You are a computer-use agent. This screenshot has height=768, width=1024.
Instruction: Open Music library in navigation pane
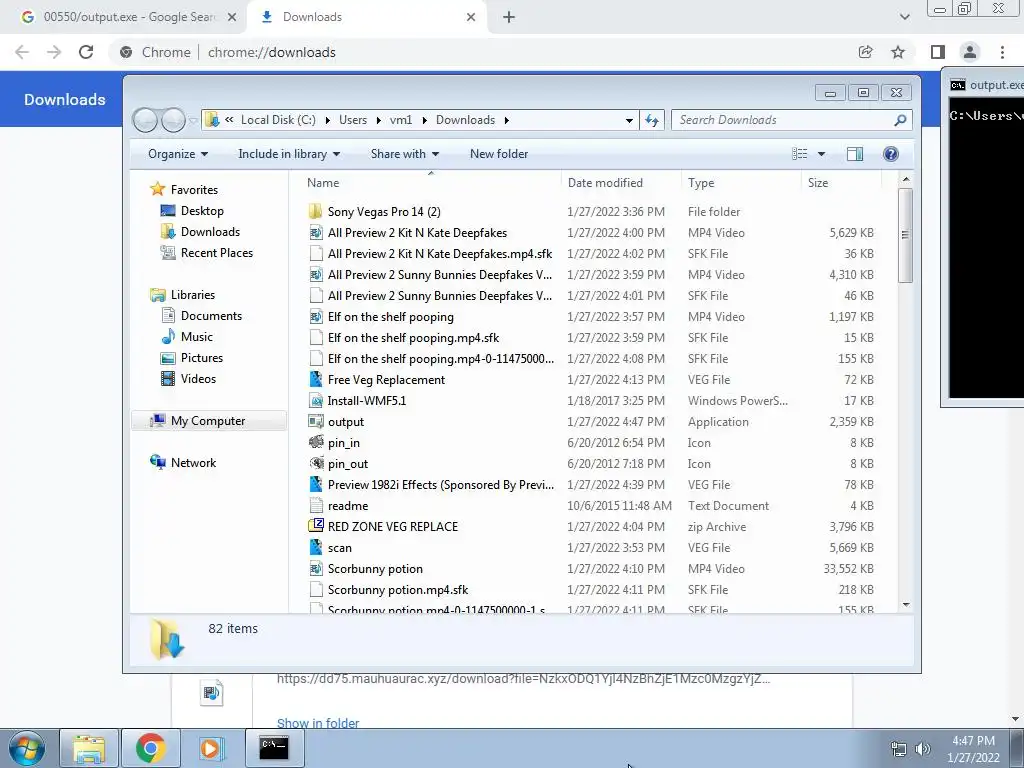pos(197,337)
